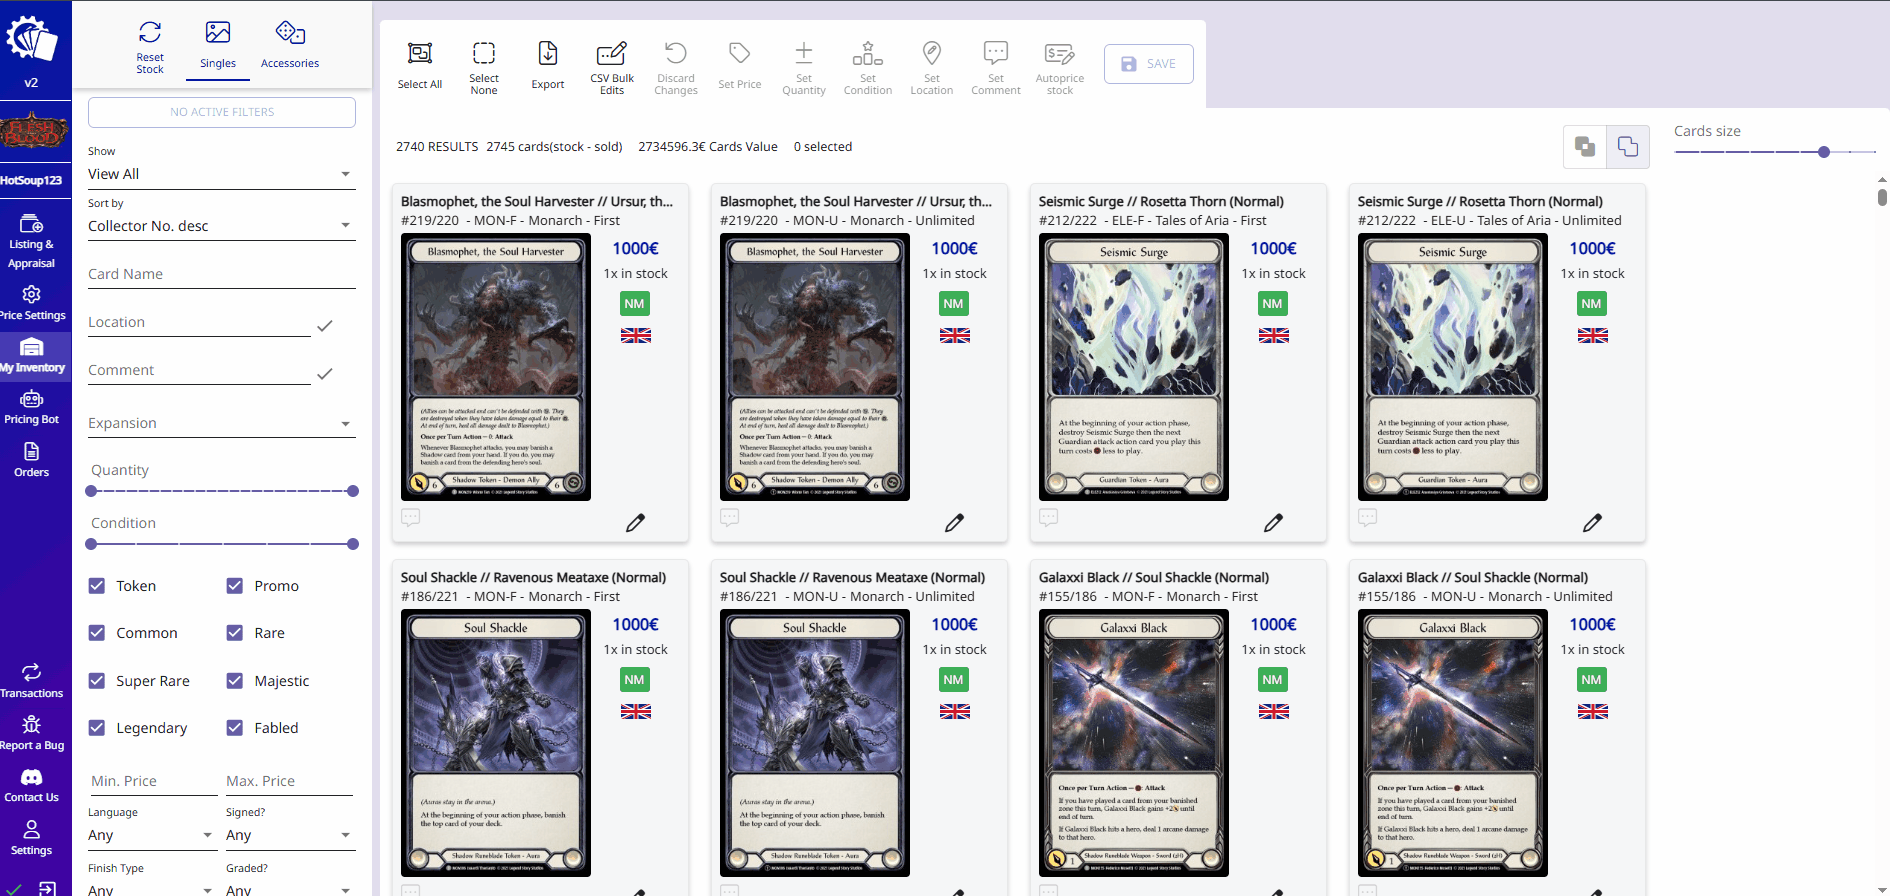Screen dimensions: 1890x896
Task: Click the Condition range slider left handle
Action: (91, 544)
